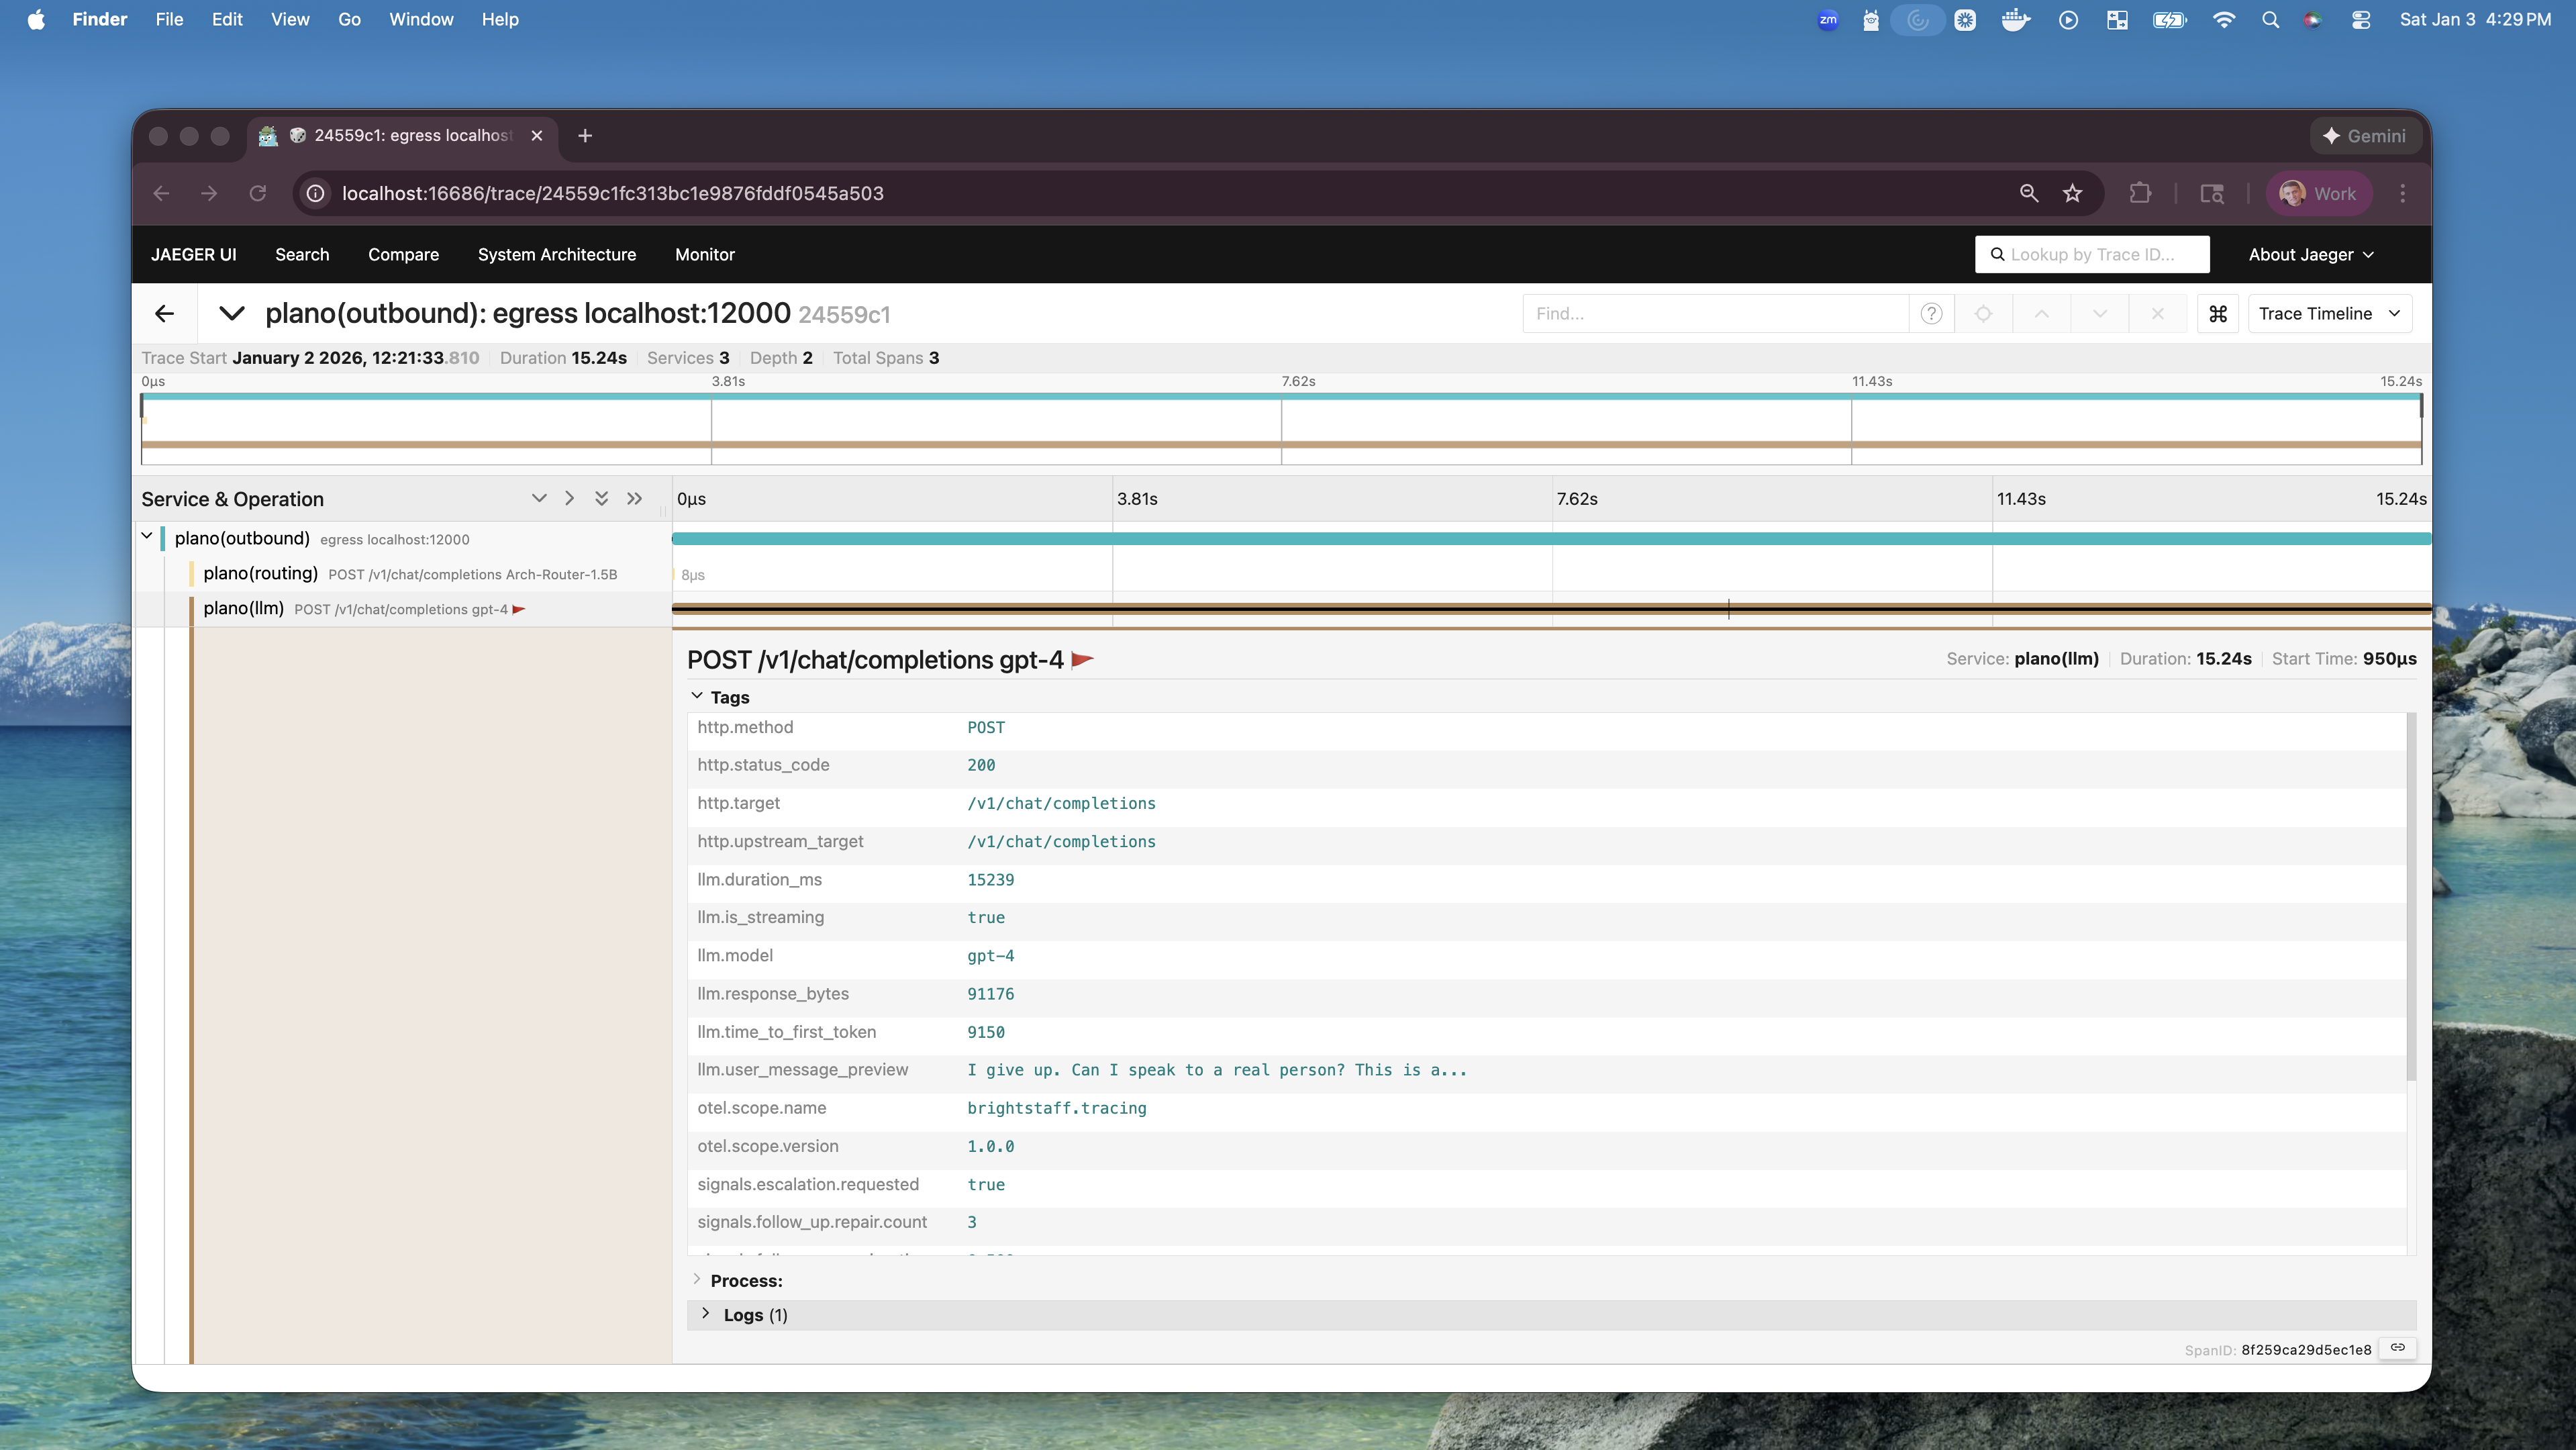The height and width of the screenshot is (1450, 2576).
Task: Collapse all spans with double-right chevron
Action: pyautogui.click(x=634, y=498)
